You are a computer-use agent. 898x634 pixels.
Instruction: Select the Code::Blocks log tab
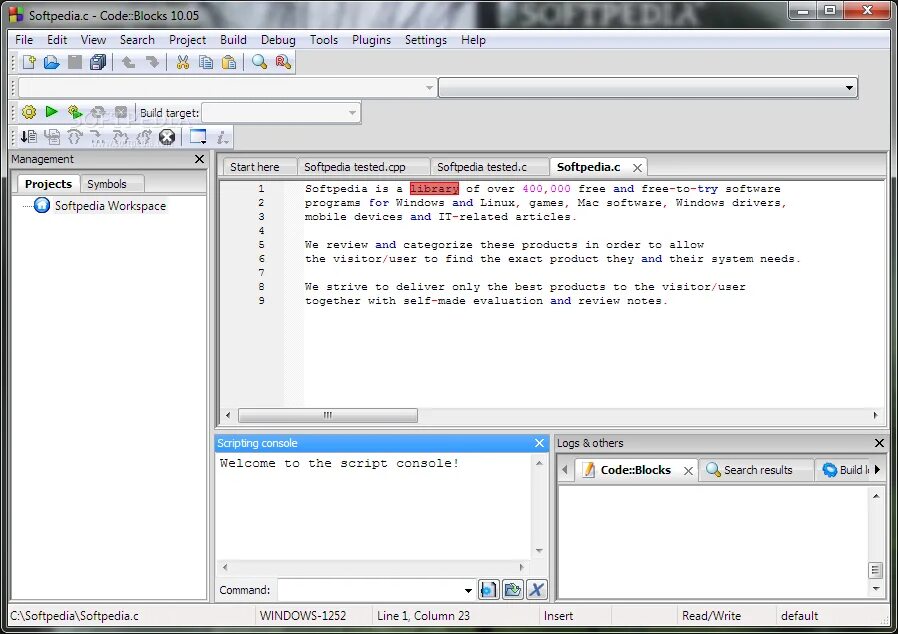pos(635,470)
